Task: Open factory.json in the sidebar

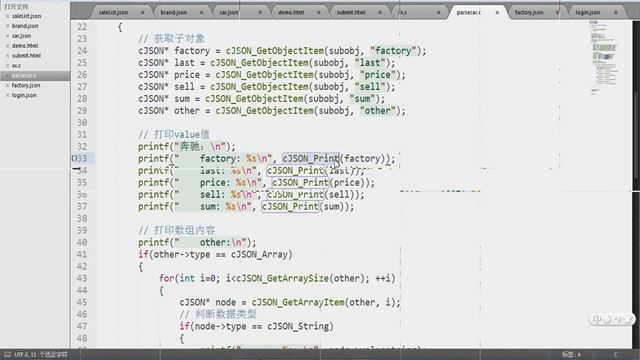Action: coord(26,85)
